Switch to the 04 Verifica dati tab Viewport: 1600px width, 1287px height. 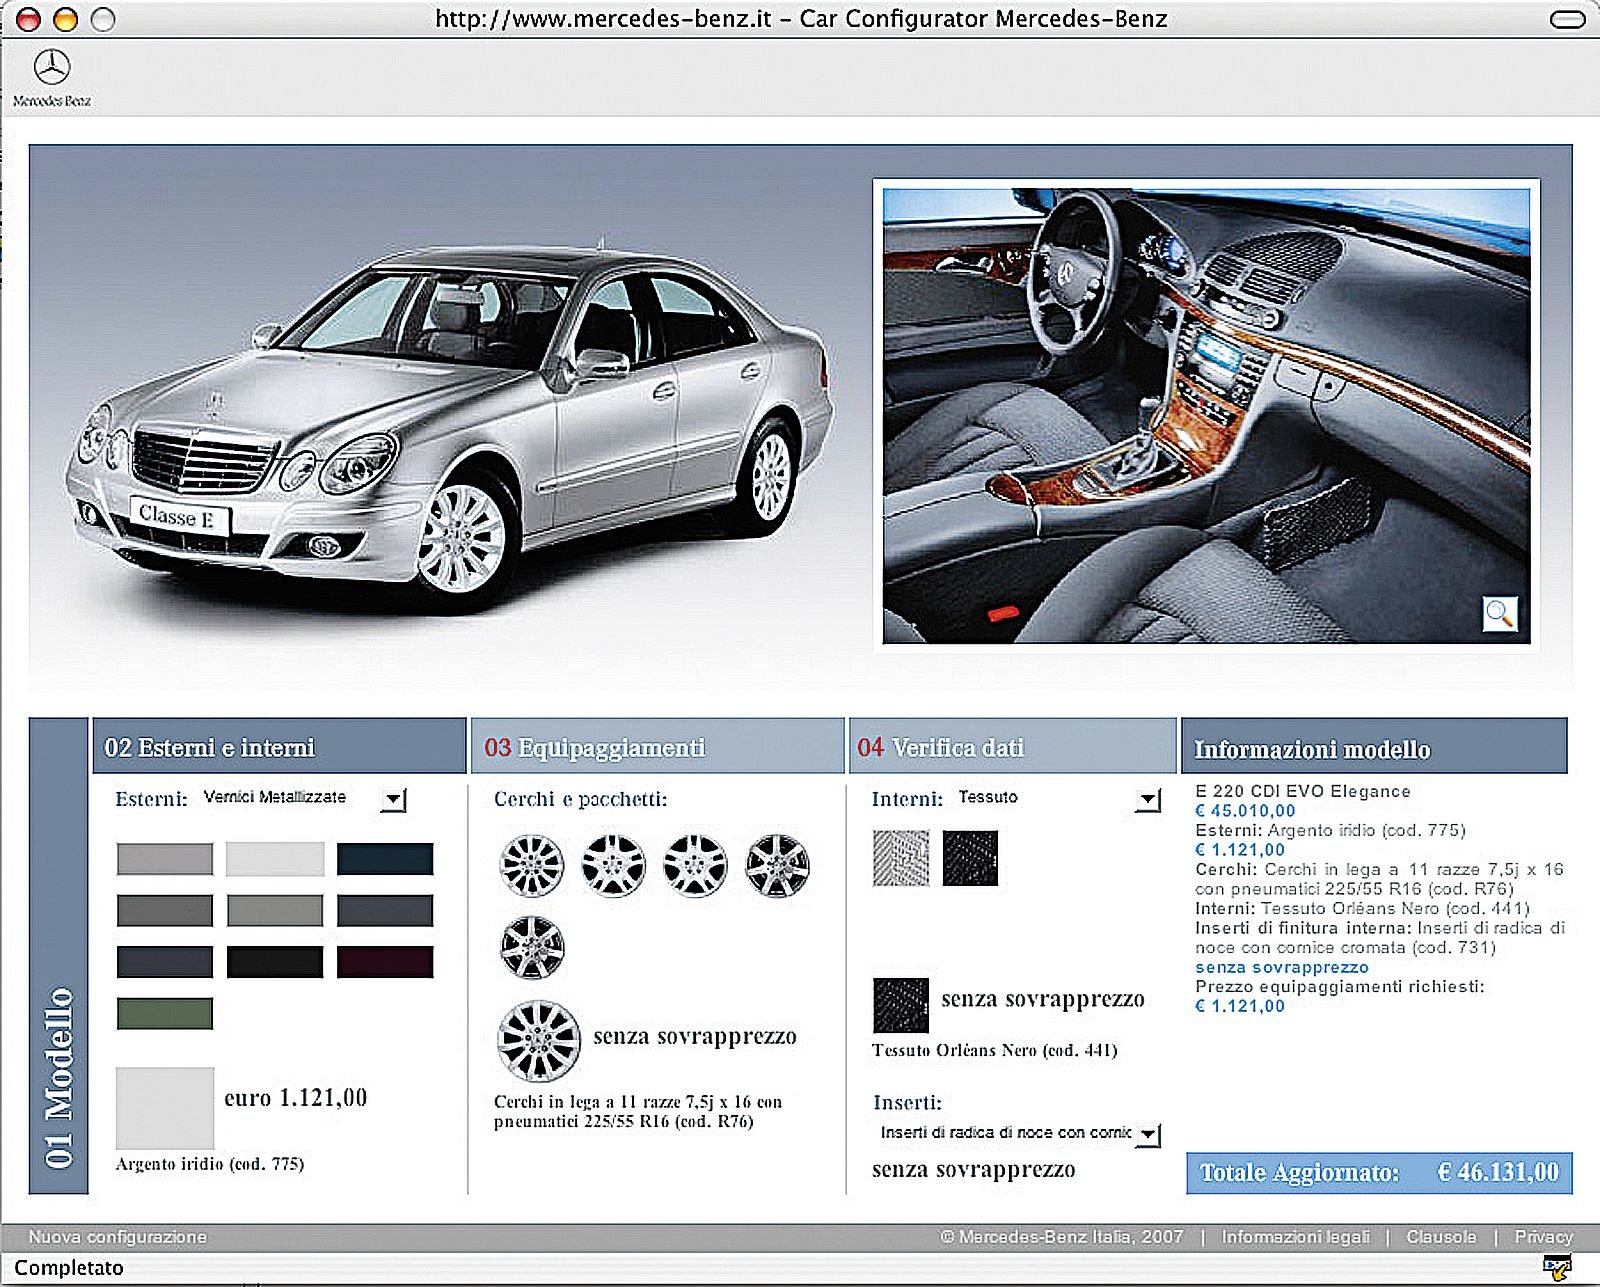[x=1012, y=746]
